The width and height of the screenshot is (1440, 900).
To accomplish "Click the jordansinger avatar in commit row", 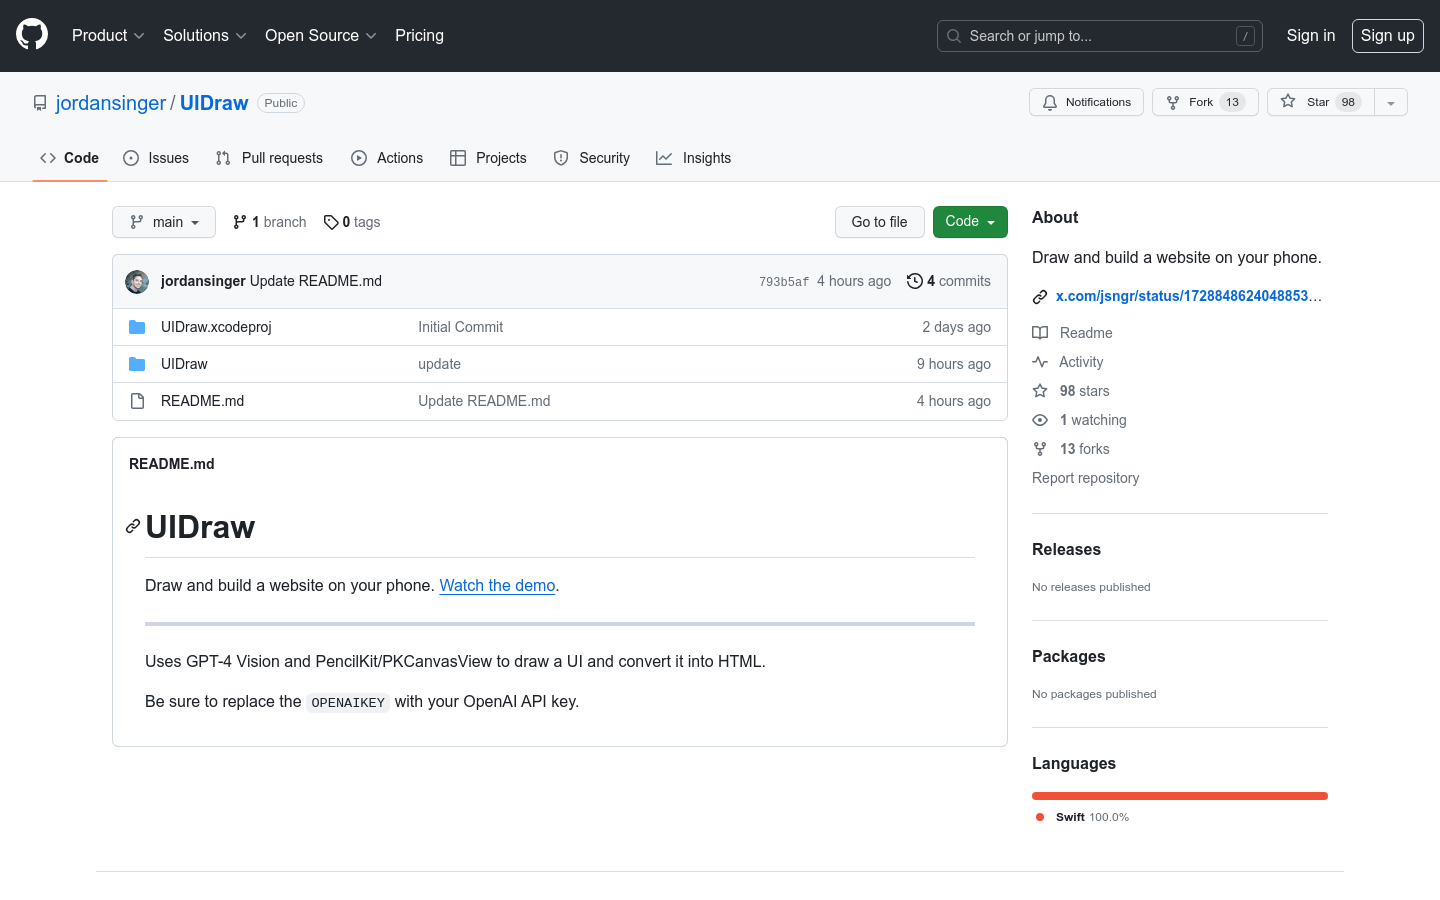I will [137, 282].
